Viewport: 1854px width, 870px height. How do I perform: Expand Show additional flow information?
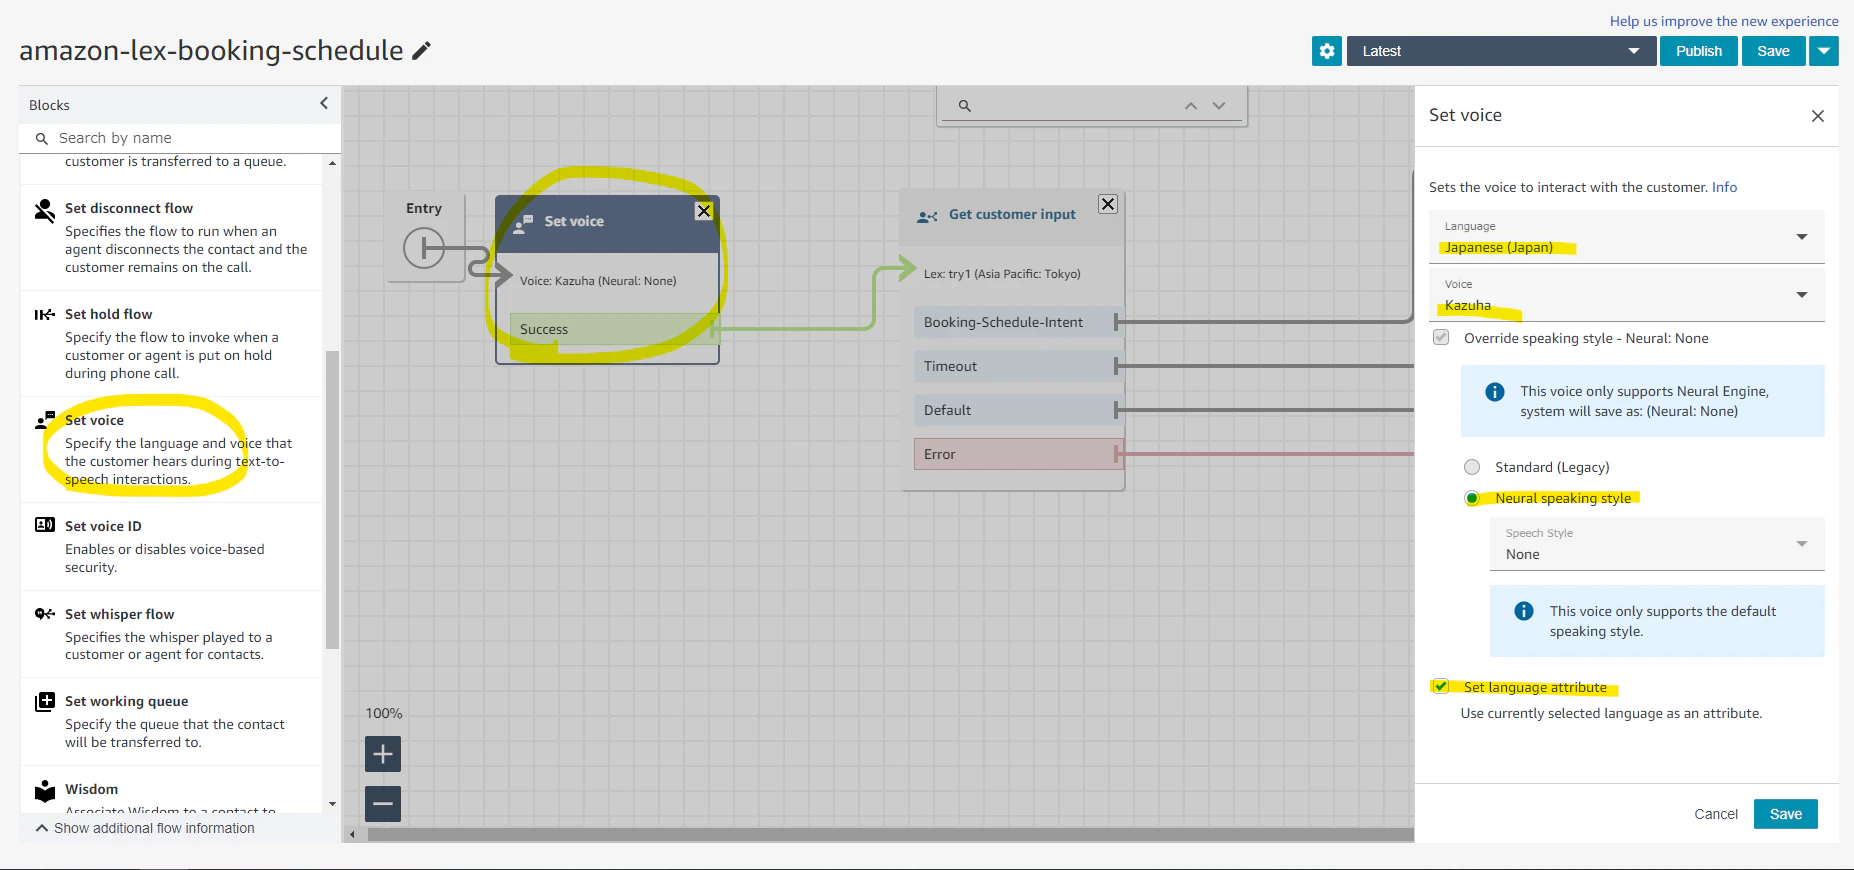click(145, 828)
